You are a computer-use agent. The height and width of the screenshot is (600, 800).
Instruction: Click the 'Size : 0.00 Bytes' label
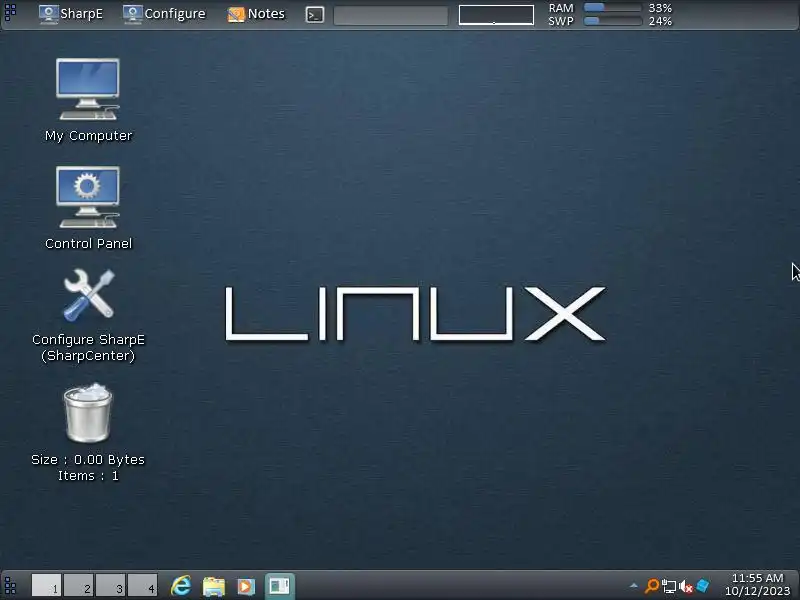click(88, 460)
